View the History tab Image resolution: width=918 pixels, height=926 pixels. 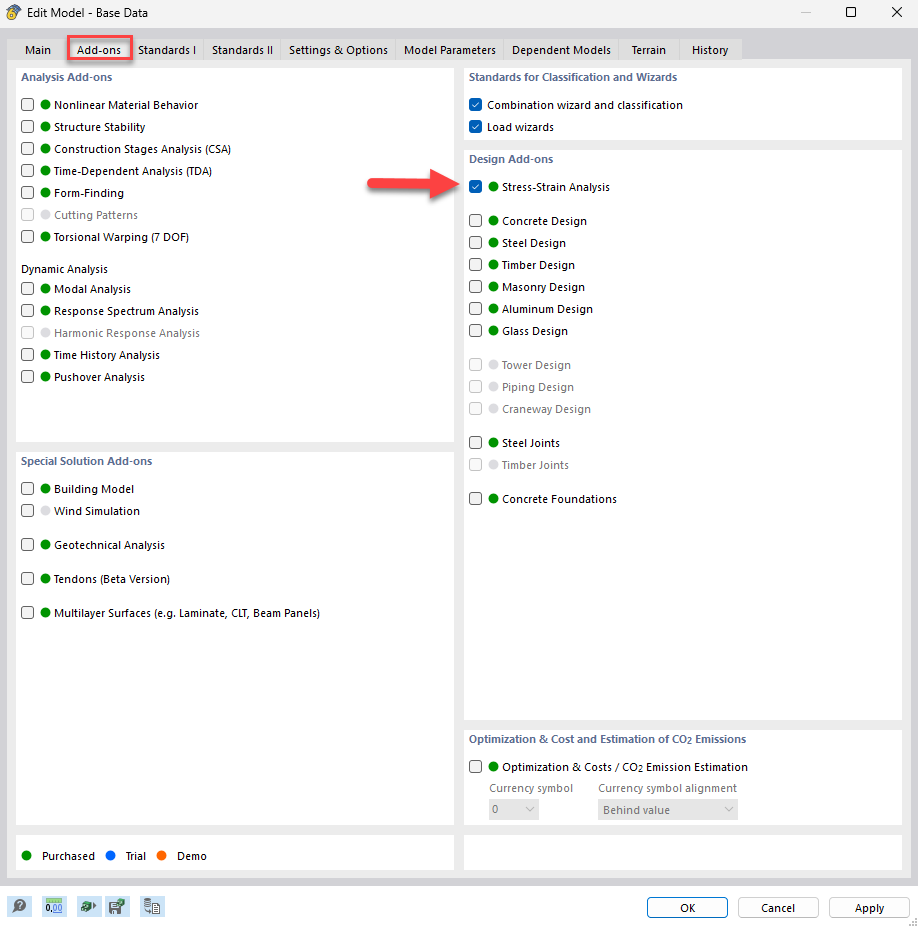(x=709, y=50)
